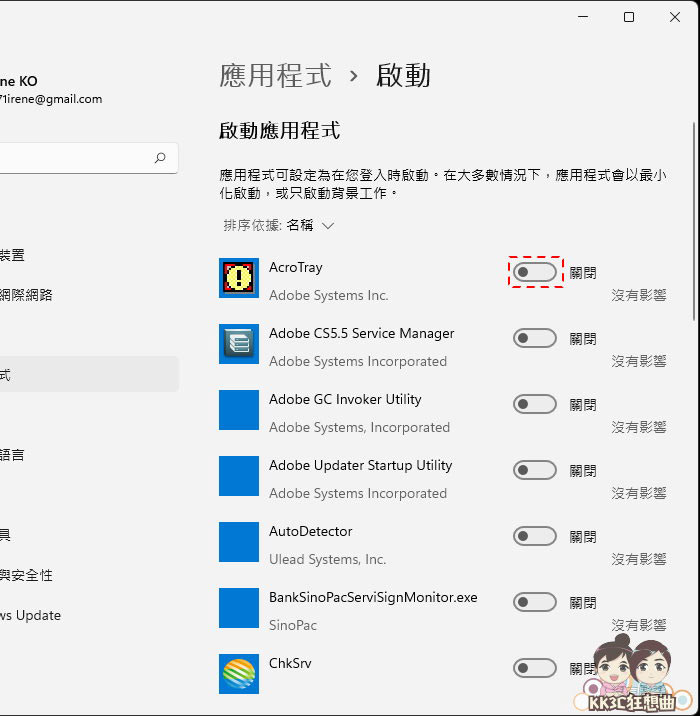Toggle BankSinoPacServiSignMonitor.exe startup switch
The width and height of the screenshot is (700, 716).
point(535,602)
